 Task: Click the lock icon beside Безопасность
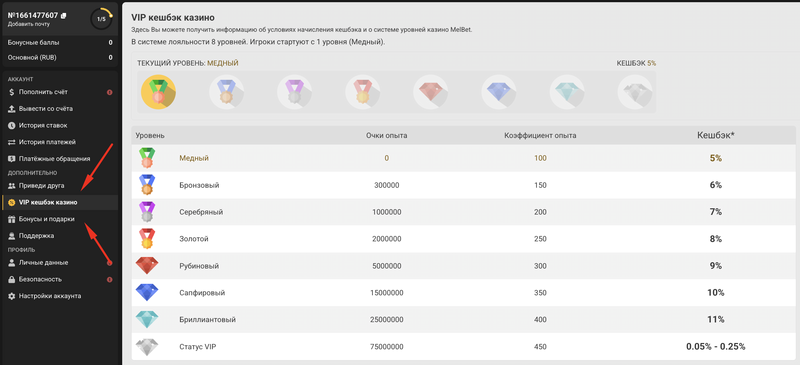[x=12, y=279]
